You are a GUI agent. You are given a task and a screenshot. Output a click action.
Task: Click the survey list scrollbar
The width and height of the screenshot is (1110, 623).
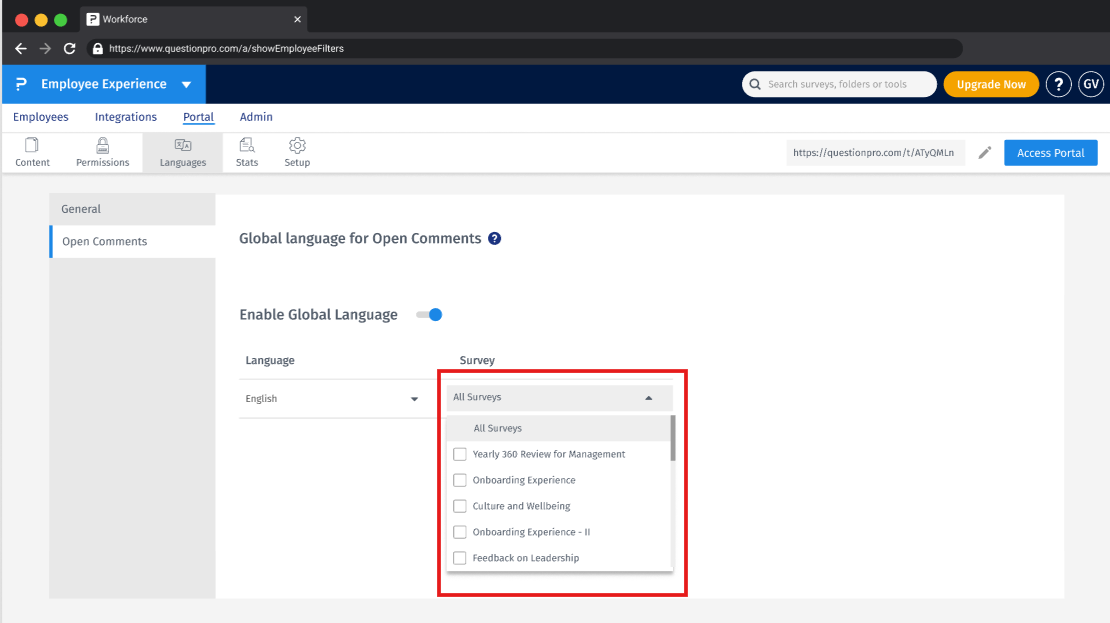point(673,438)
